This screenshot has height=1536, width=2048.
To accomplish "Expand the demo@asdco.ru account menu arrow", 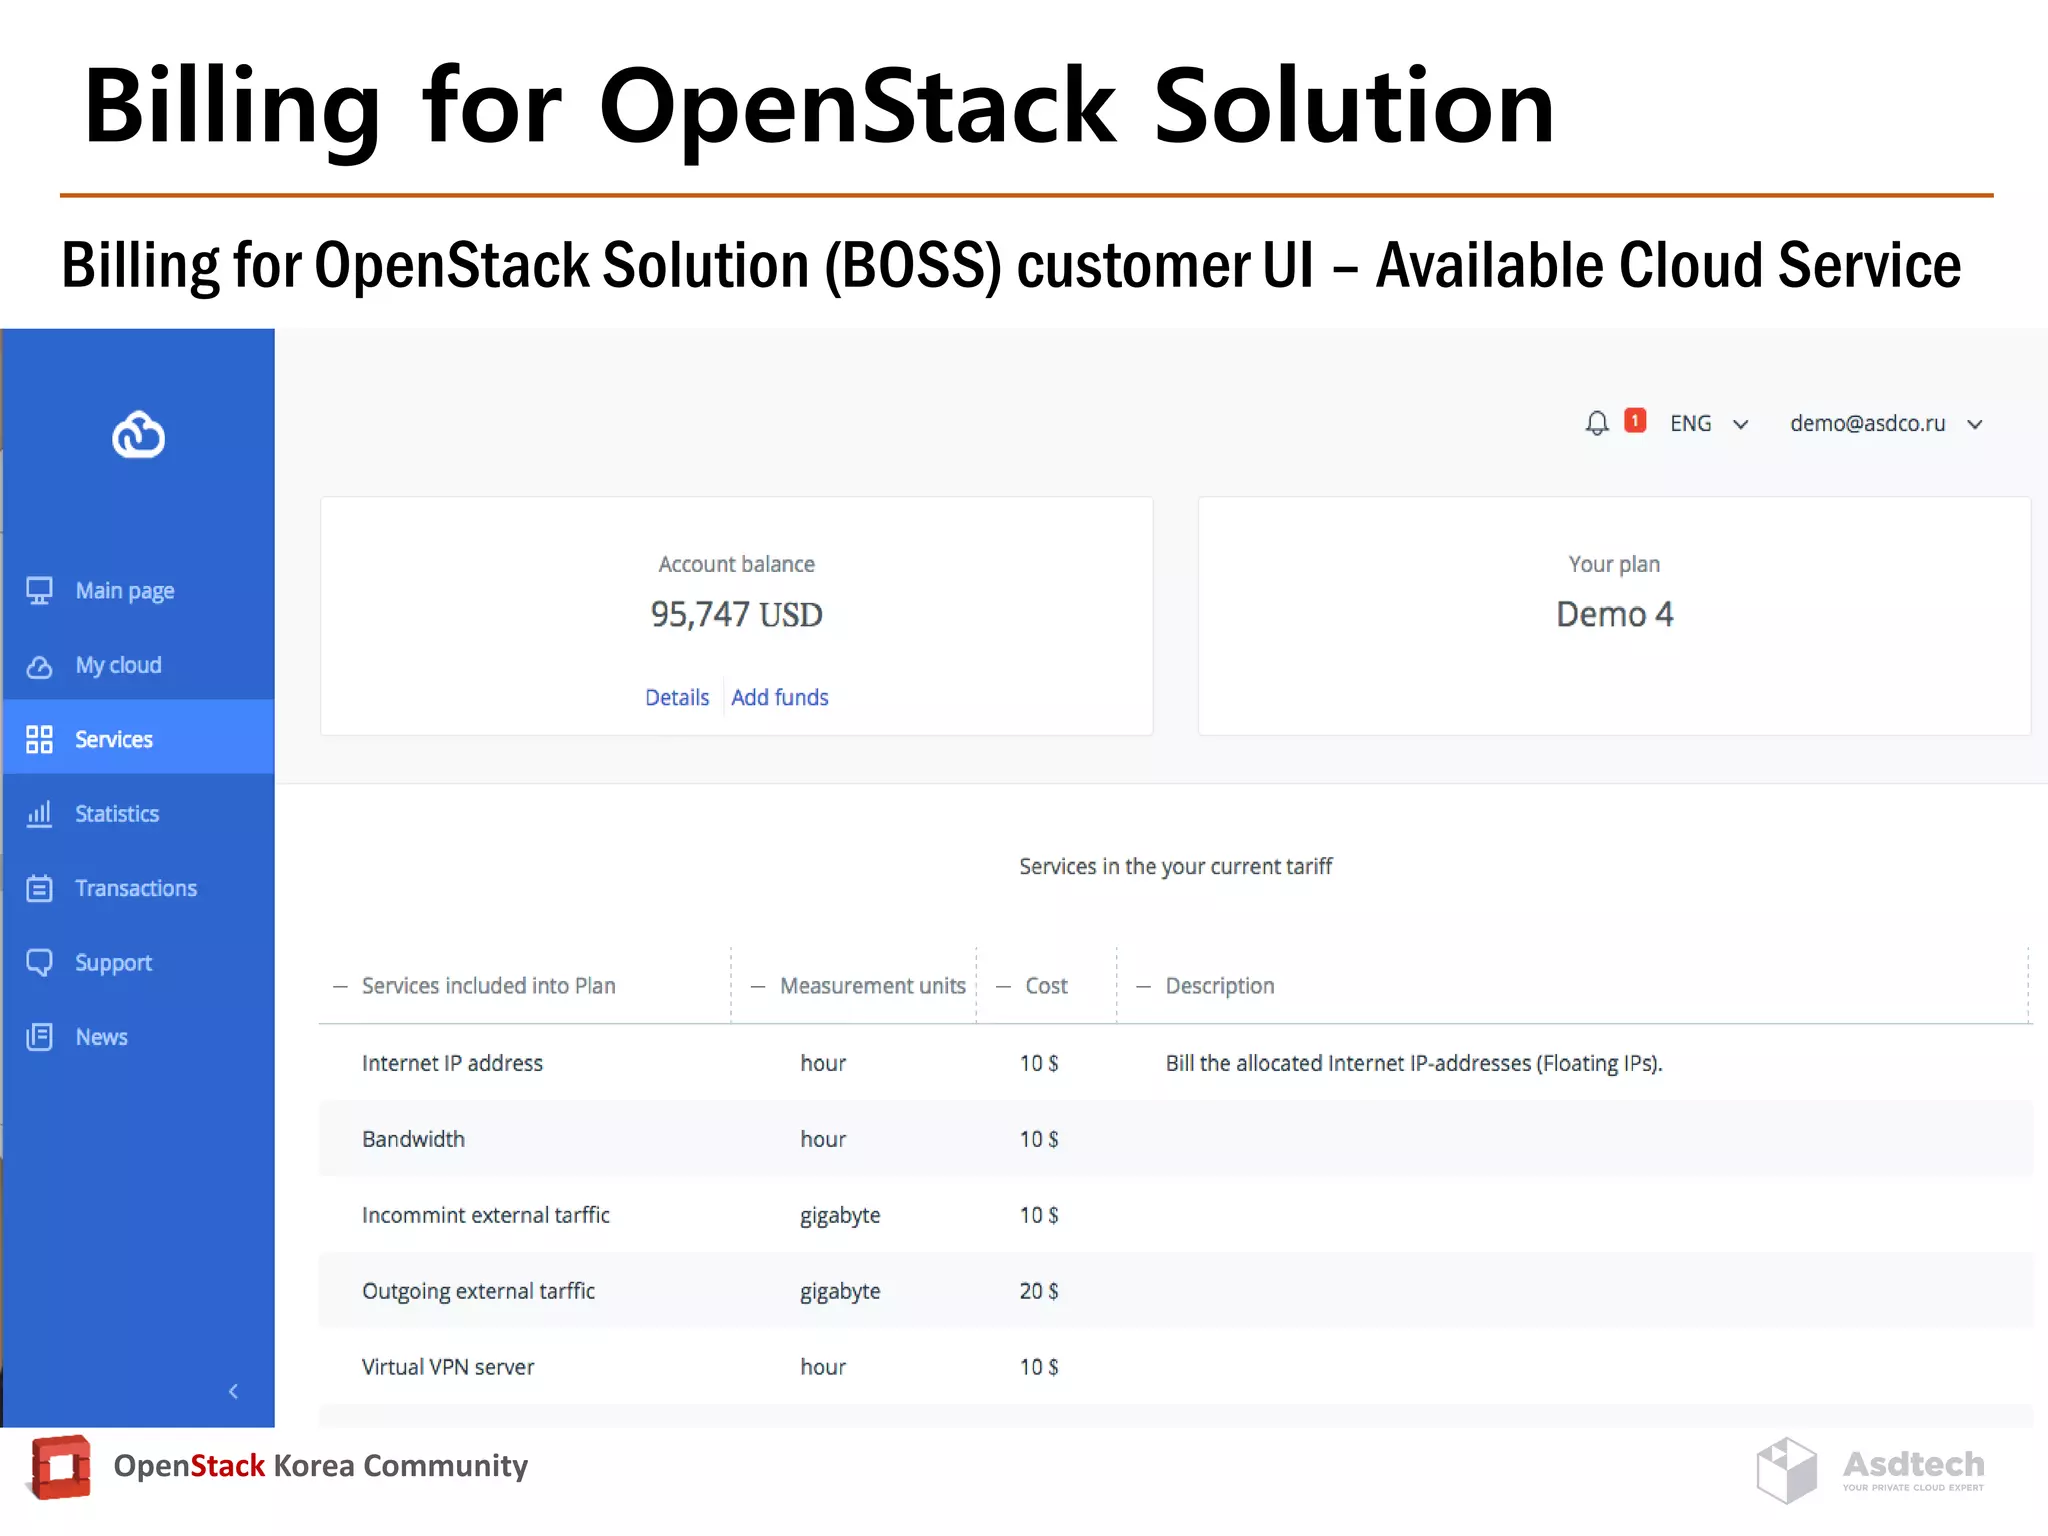I will pos(1975,424).
